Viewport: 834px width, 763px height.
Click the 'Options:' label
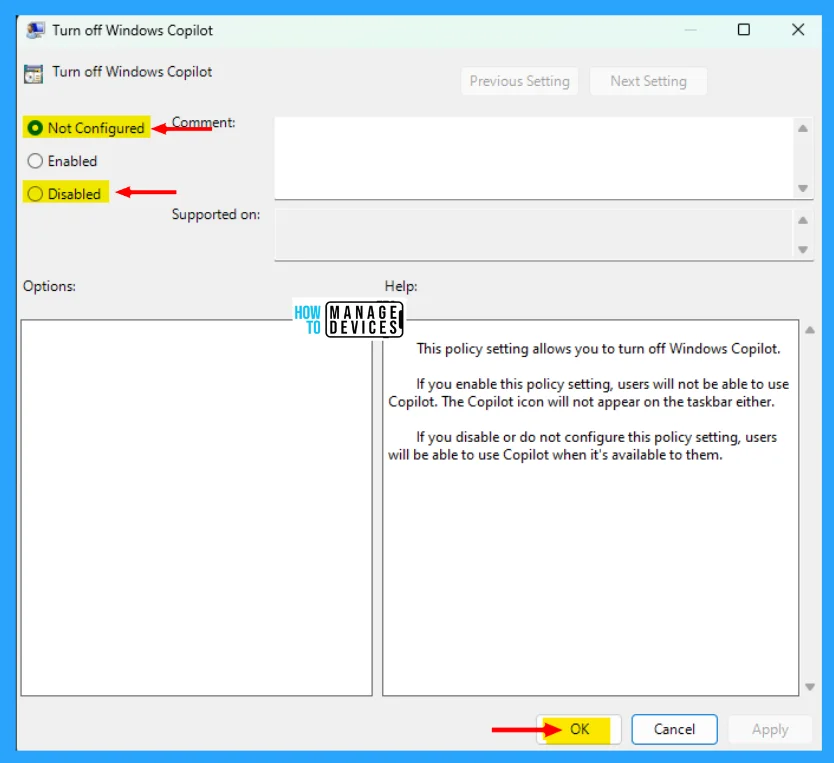point(49,286)
